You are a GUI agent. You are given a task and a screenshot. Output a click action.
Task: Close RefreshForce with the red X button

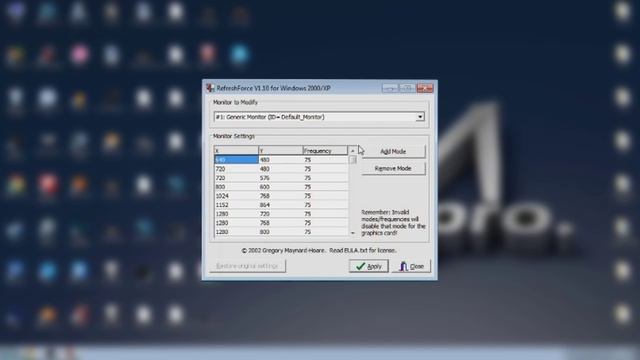click(x=425, y=88)
